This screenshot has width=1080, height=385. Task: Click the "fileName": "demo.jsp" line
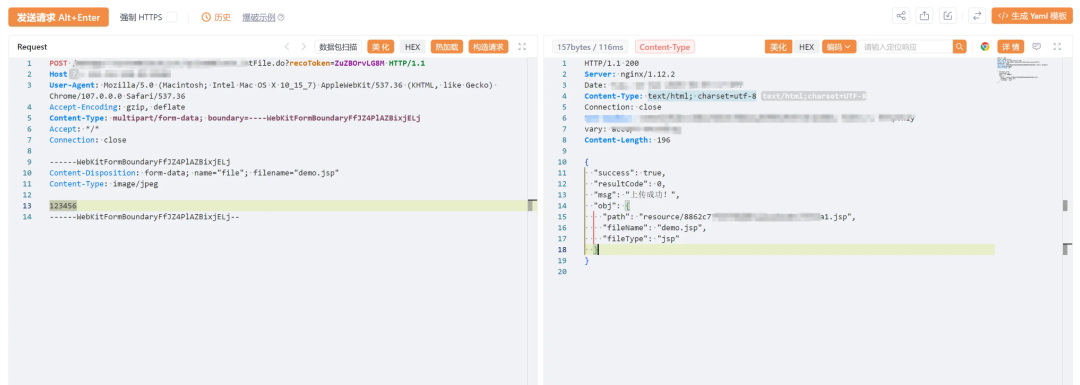[x=654, y=228]
